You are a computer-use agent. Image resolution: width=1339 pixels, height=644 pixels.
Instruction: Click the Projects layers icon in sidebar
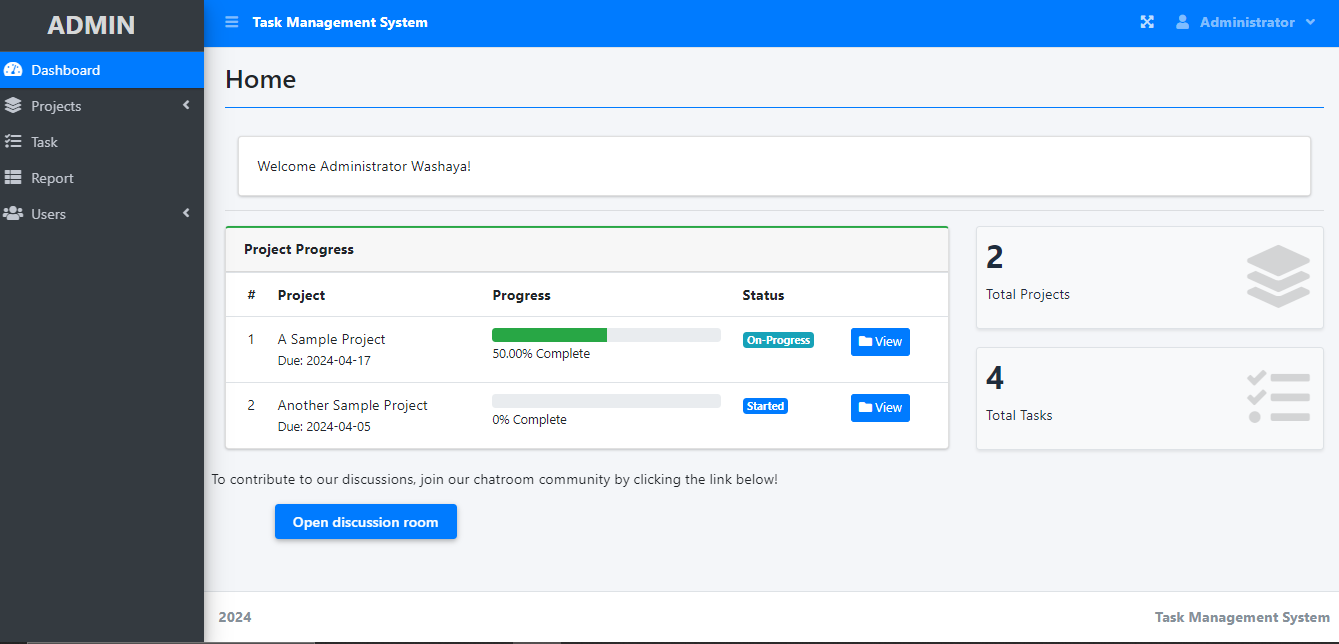[x=13, y=106]
